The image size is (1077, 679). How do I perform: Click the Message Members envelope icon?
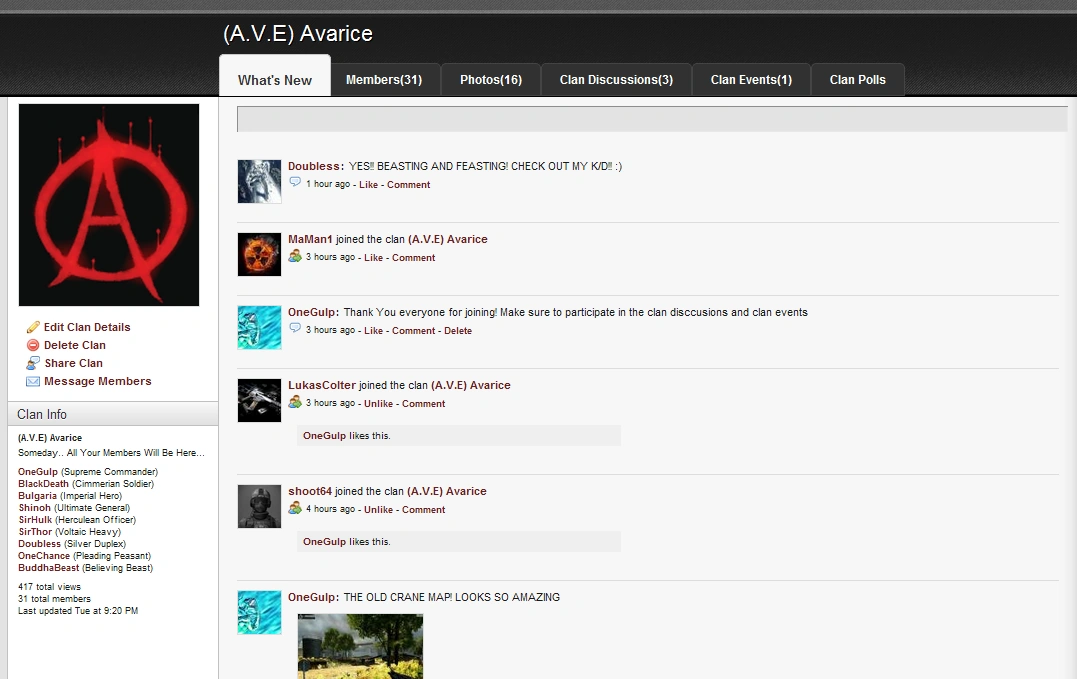pyautogui.click(x=32, y=381)
